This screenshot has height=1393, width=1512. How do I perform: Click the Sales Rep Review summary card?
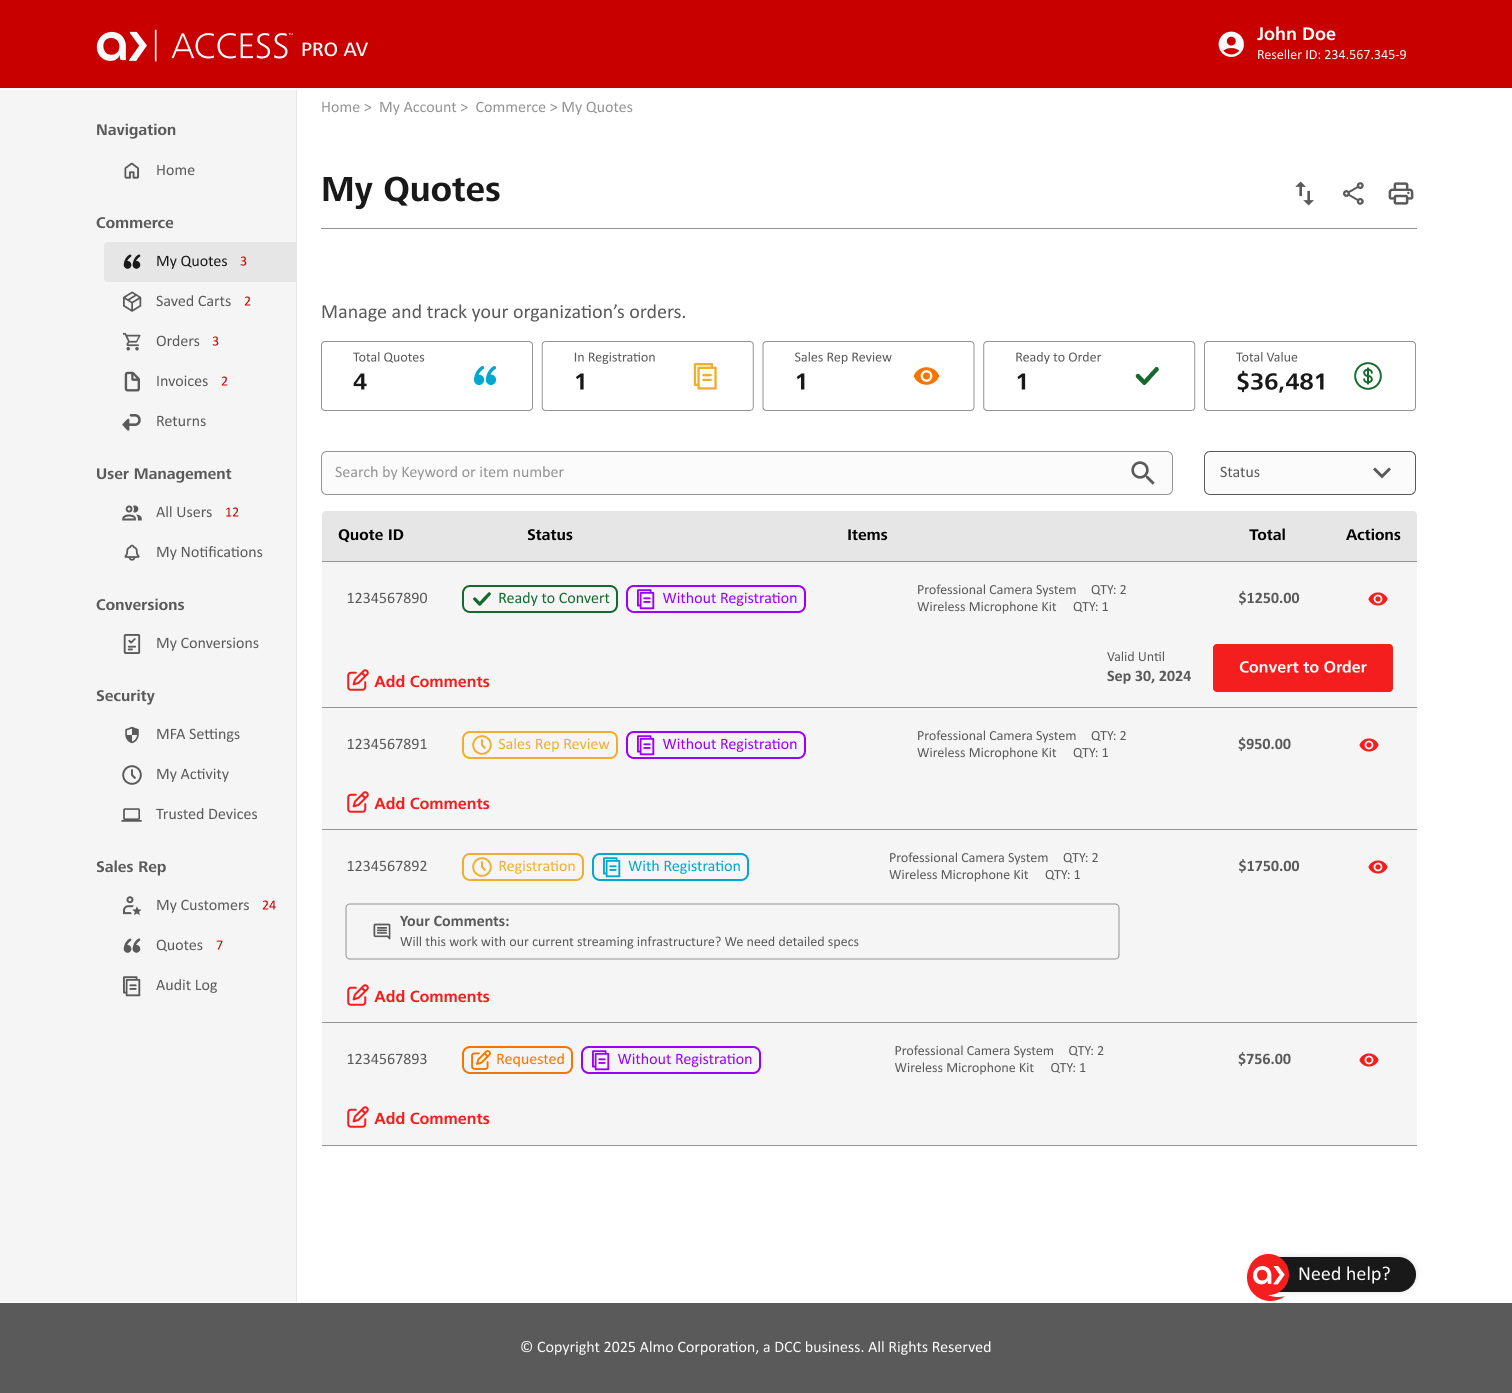tap(868, 376)
